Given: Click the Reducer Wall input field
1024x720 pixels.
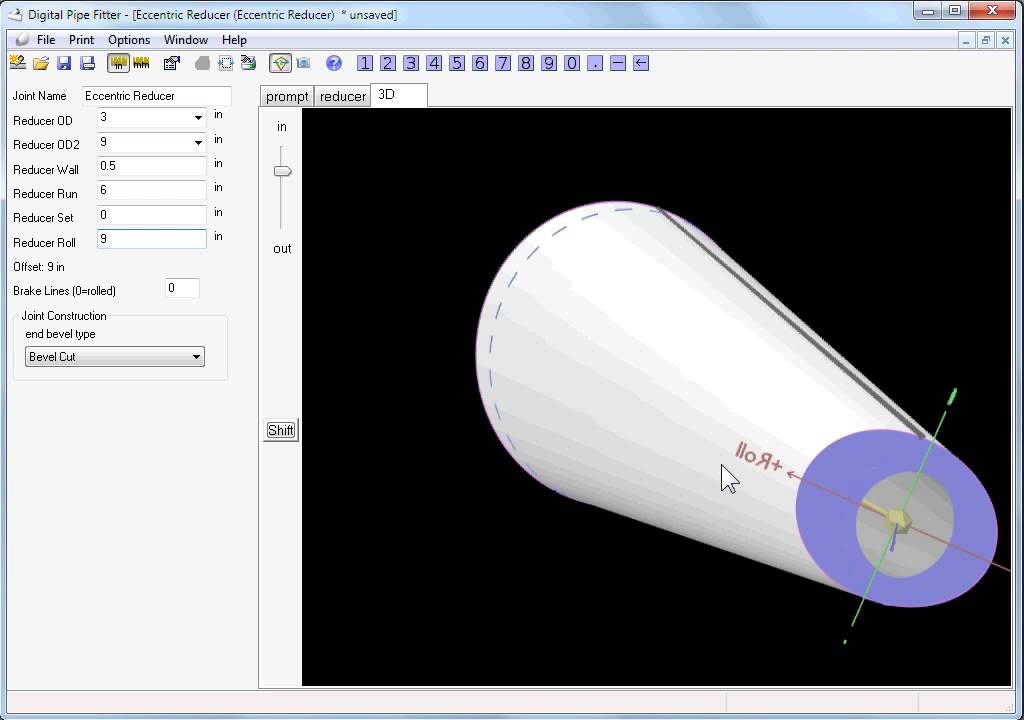Looking at the screenshot, I should pos(152,166).
